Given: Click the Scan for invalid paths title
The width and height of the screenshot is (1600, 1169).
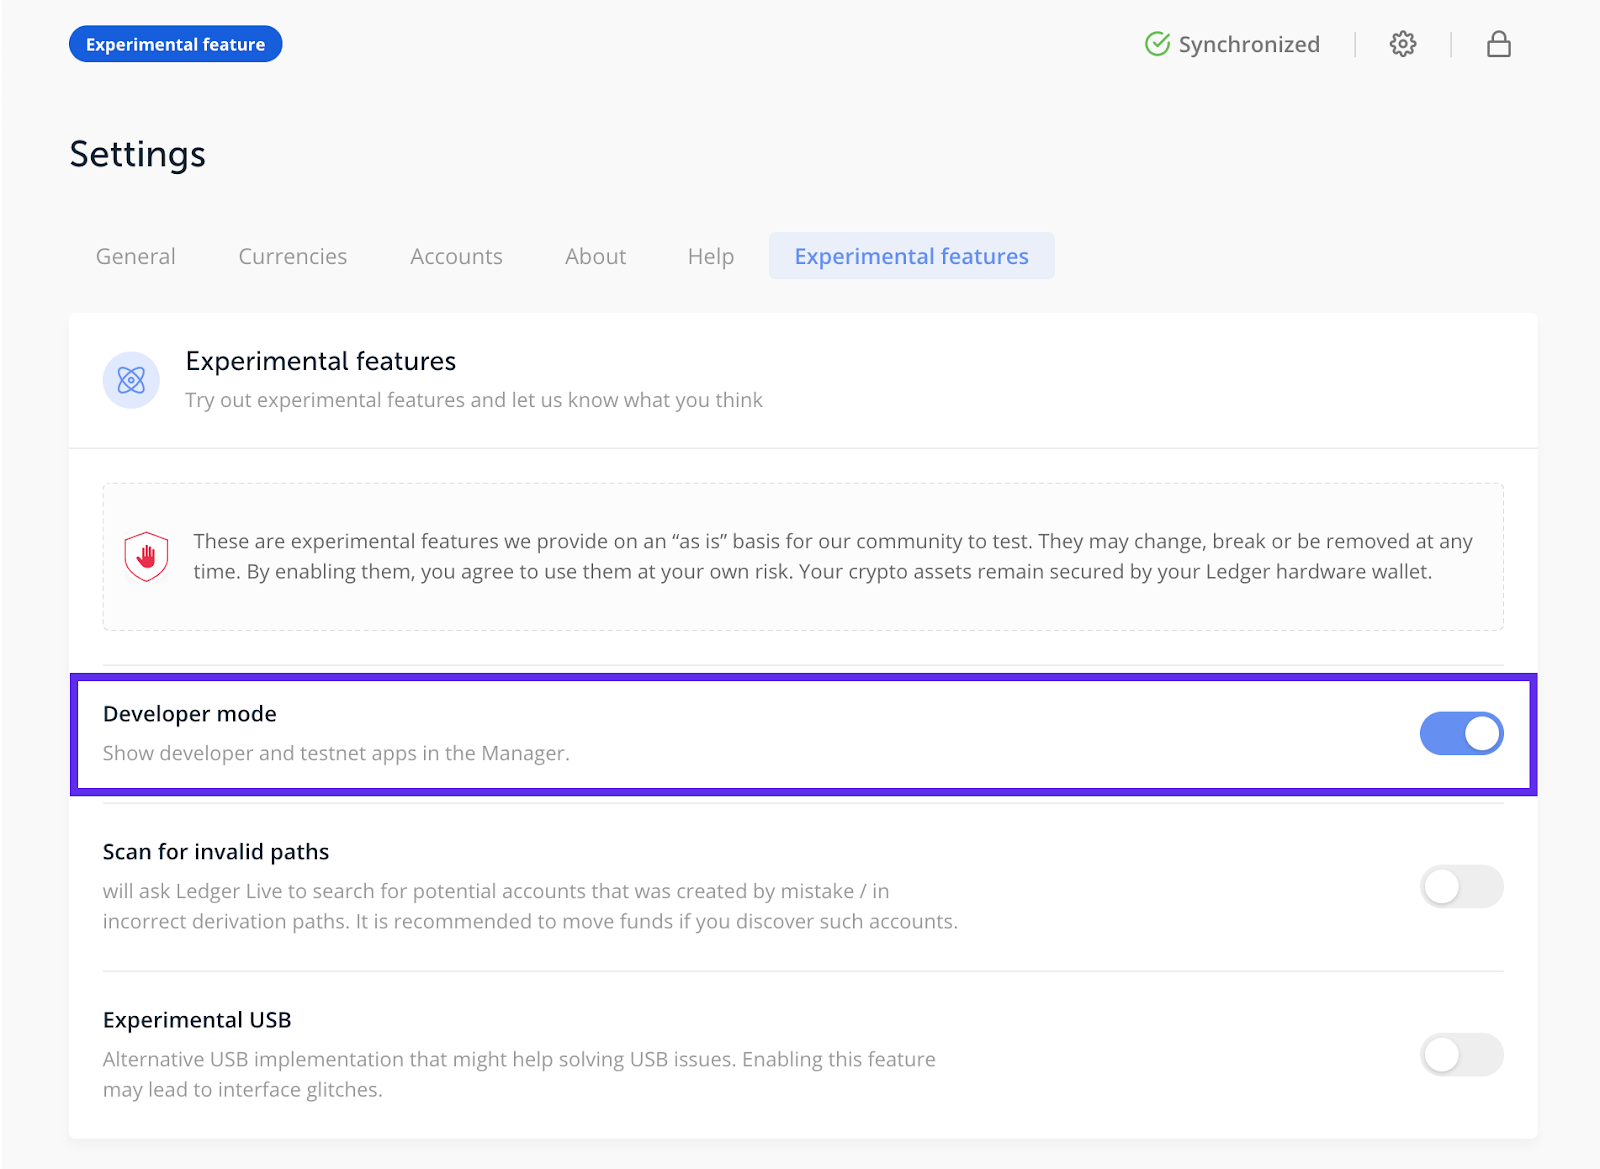Looking at the screenshot, I should tap(216, 852).
